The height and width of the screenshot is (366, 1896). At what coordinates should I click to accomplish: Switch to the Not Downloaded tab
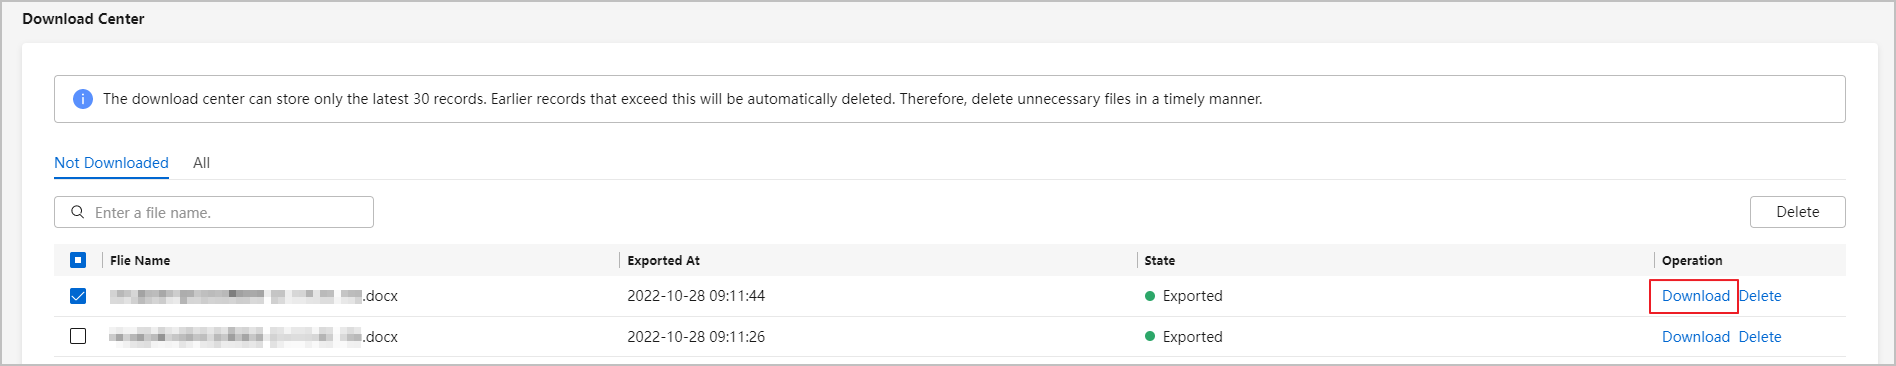[111, 163]
